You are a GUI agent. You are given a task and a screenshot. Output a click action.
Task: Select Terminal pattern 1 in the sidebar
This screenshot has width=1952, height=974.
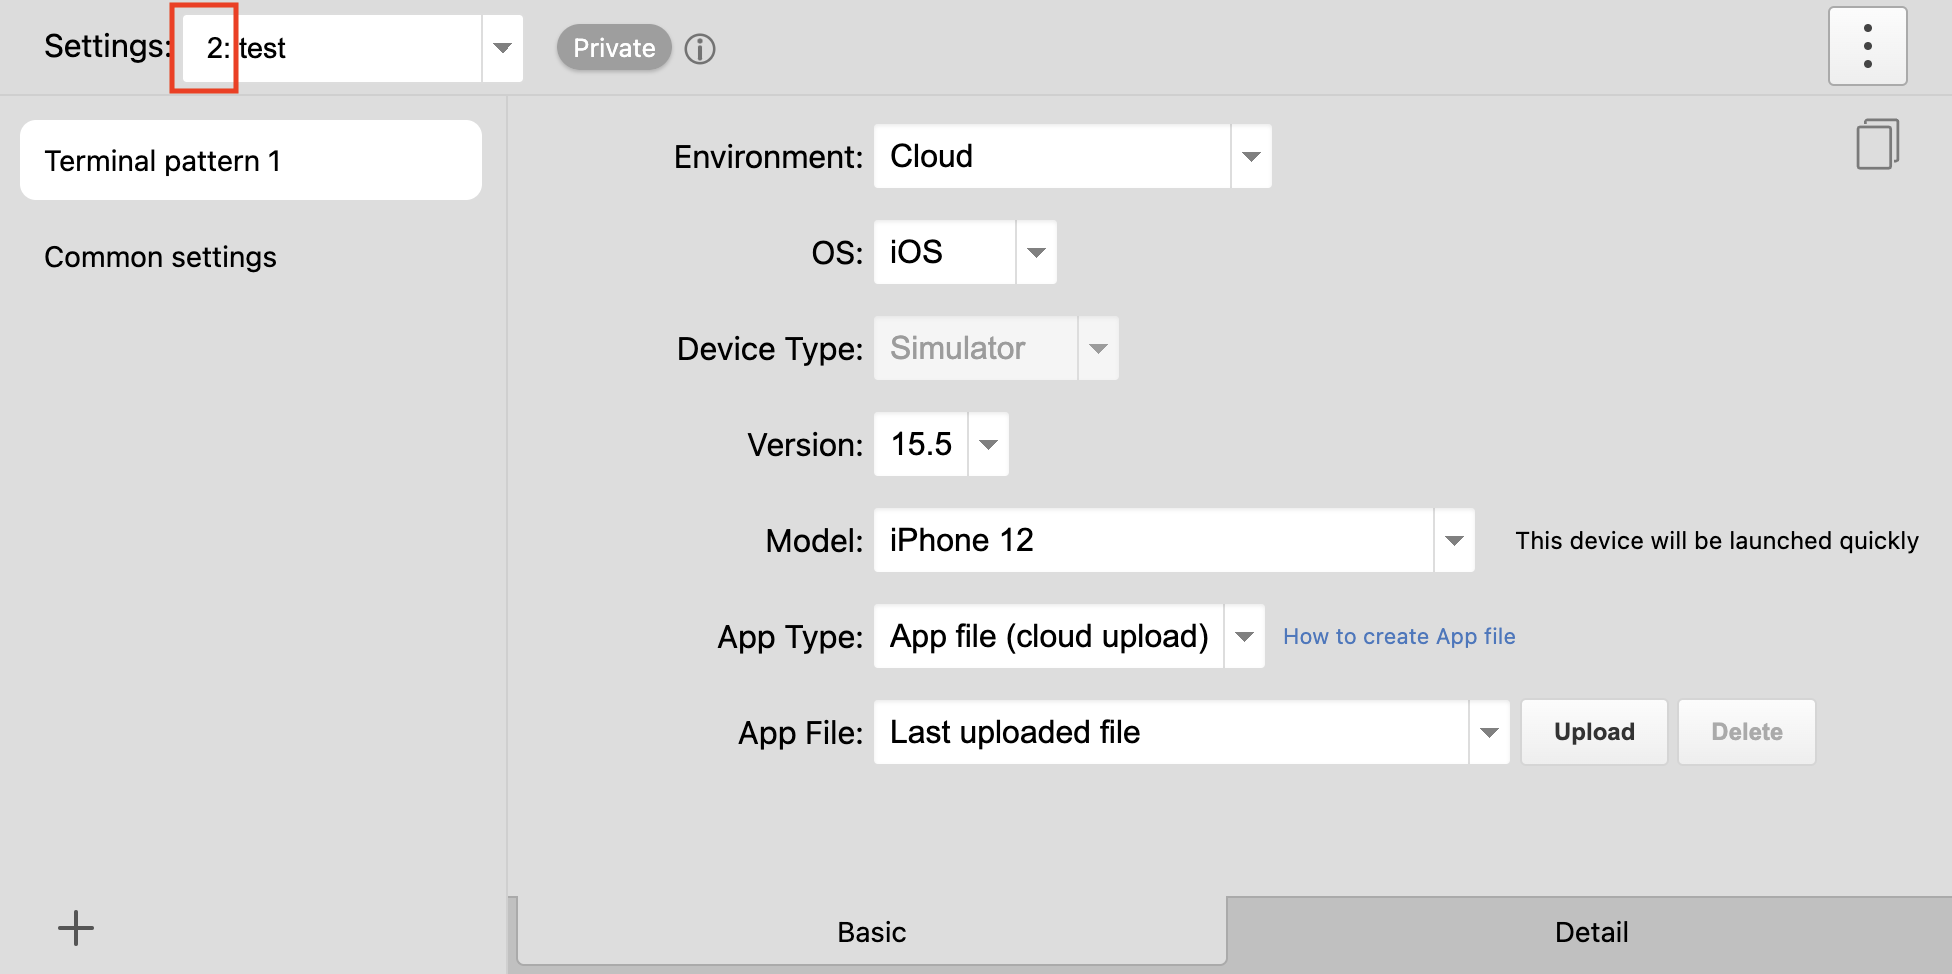[x=251, y=160]
